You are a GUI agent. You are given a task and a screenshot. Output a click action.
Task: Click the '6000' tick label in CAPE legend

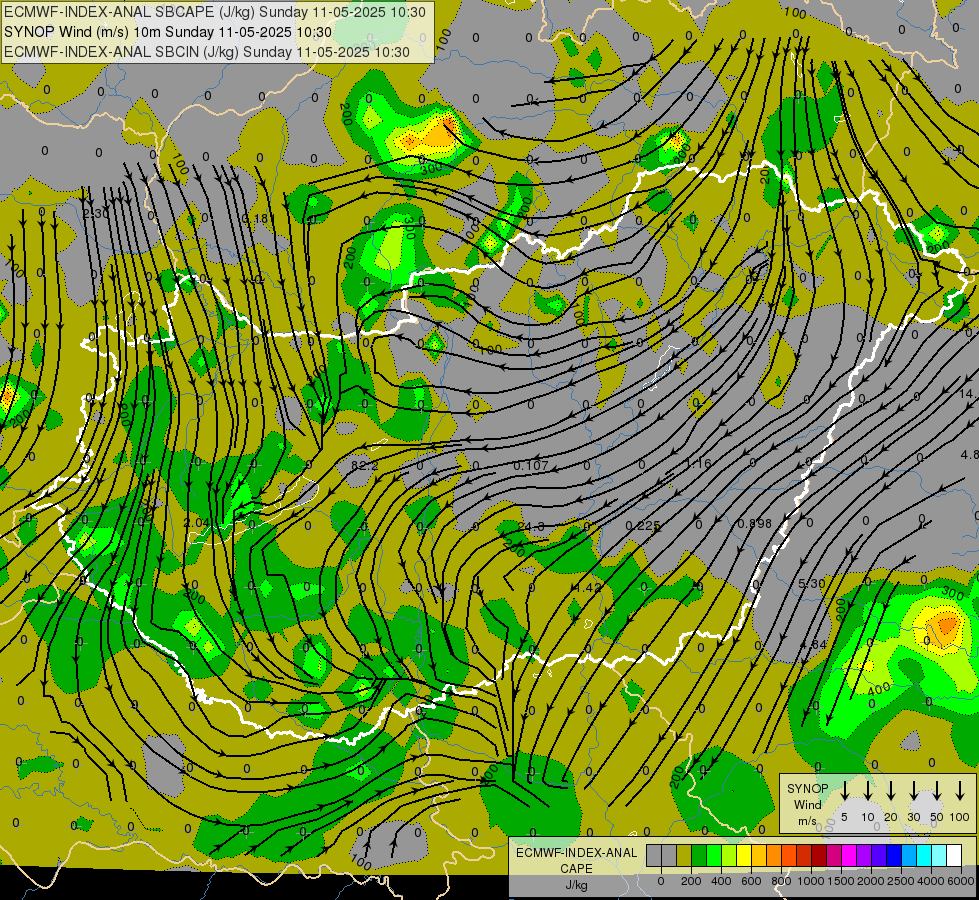(961, 881)
